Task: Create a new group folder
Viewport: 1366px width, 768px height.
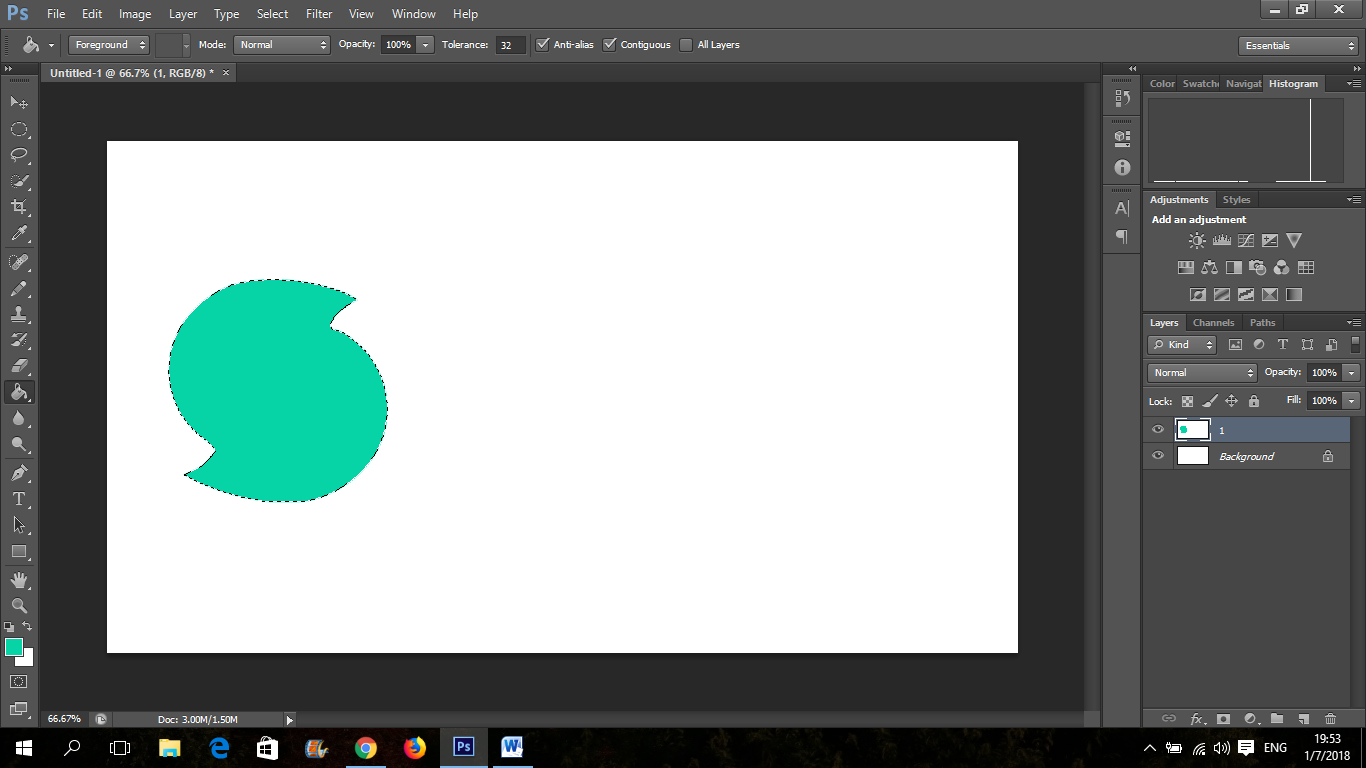Action: (1276, 718)
